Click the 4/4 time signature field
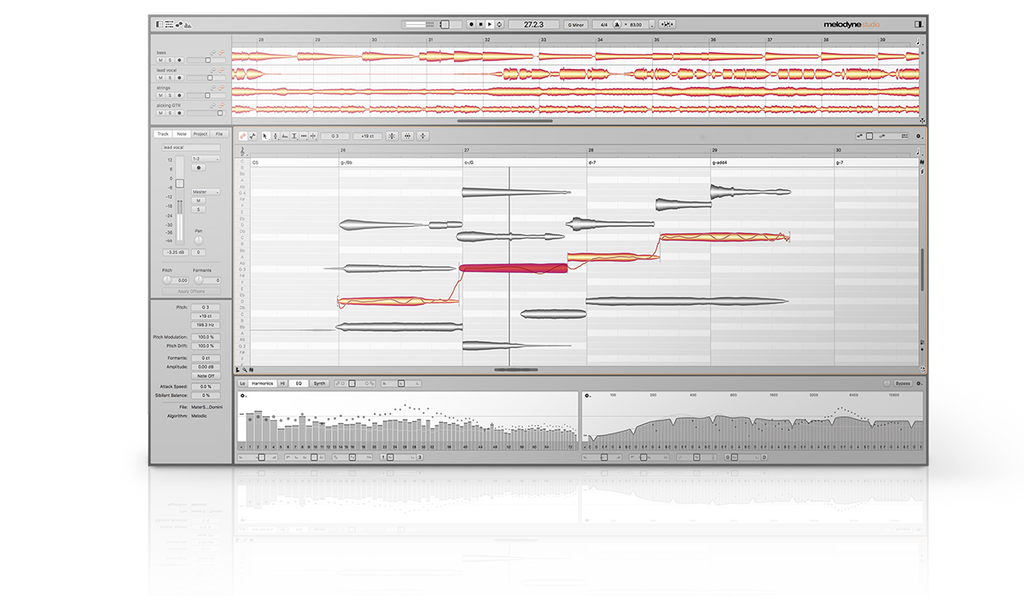1024x597 pixels. pos(603,24)
